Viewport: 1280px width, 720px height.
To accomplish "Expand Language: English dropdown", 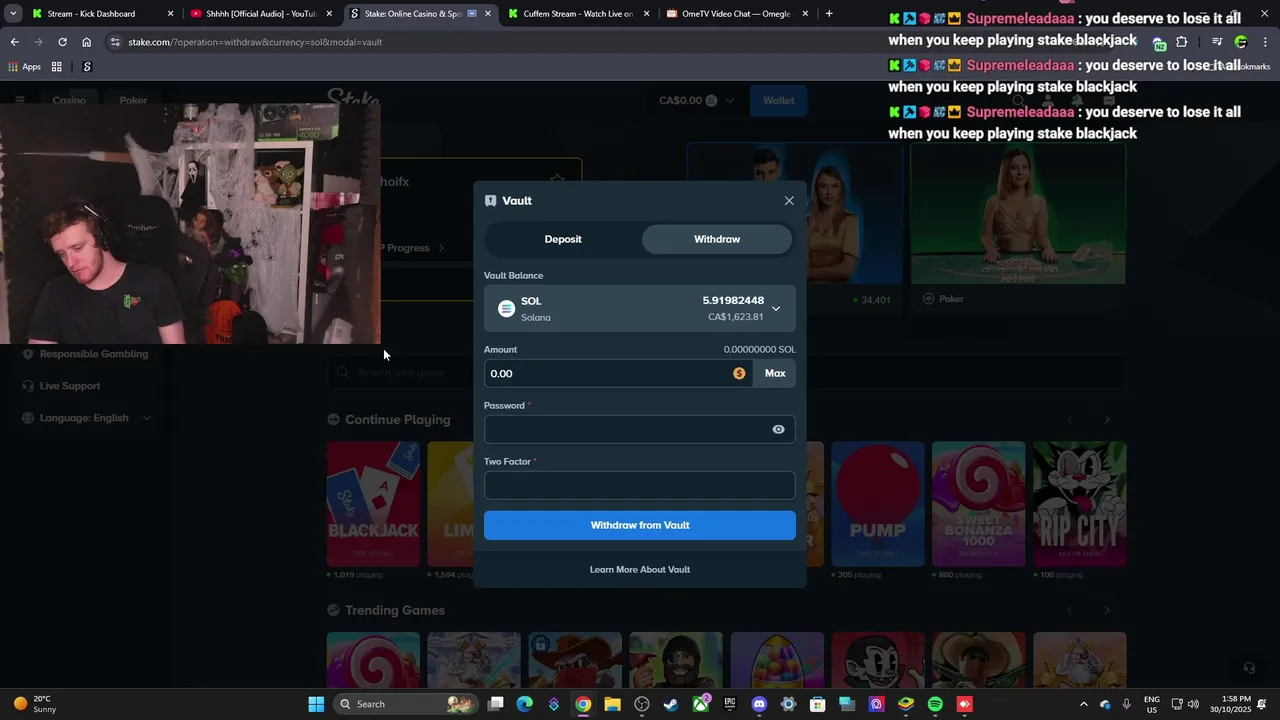I will (86, 418).
